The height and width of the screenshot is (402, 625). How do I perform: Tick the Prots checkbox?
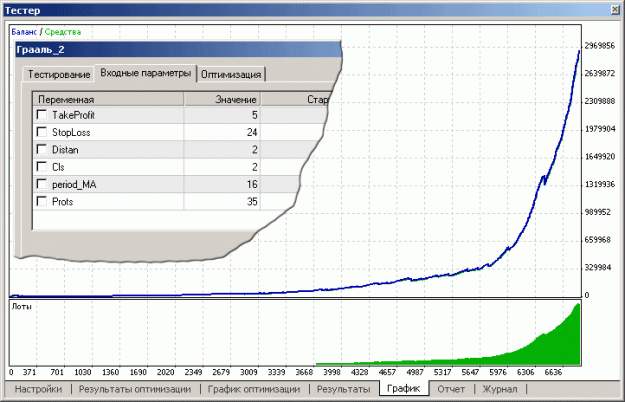41,201
